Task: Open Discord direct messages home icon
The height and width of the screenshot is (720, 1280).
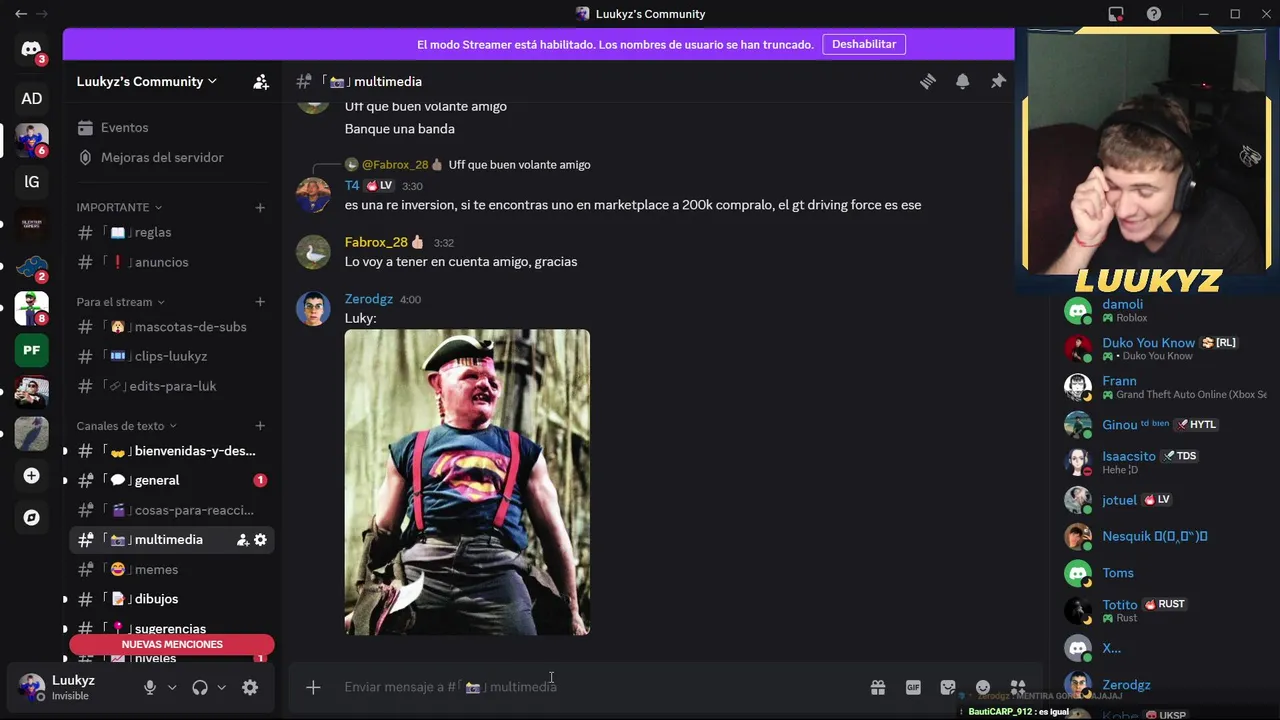Action: pos(32,49)
